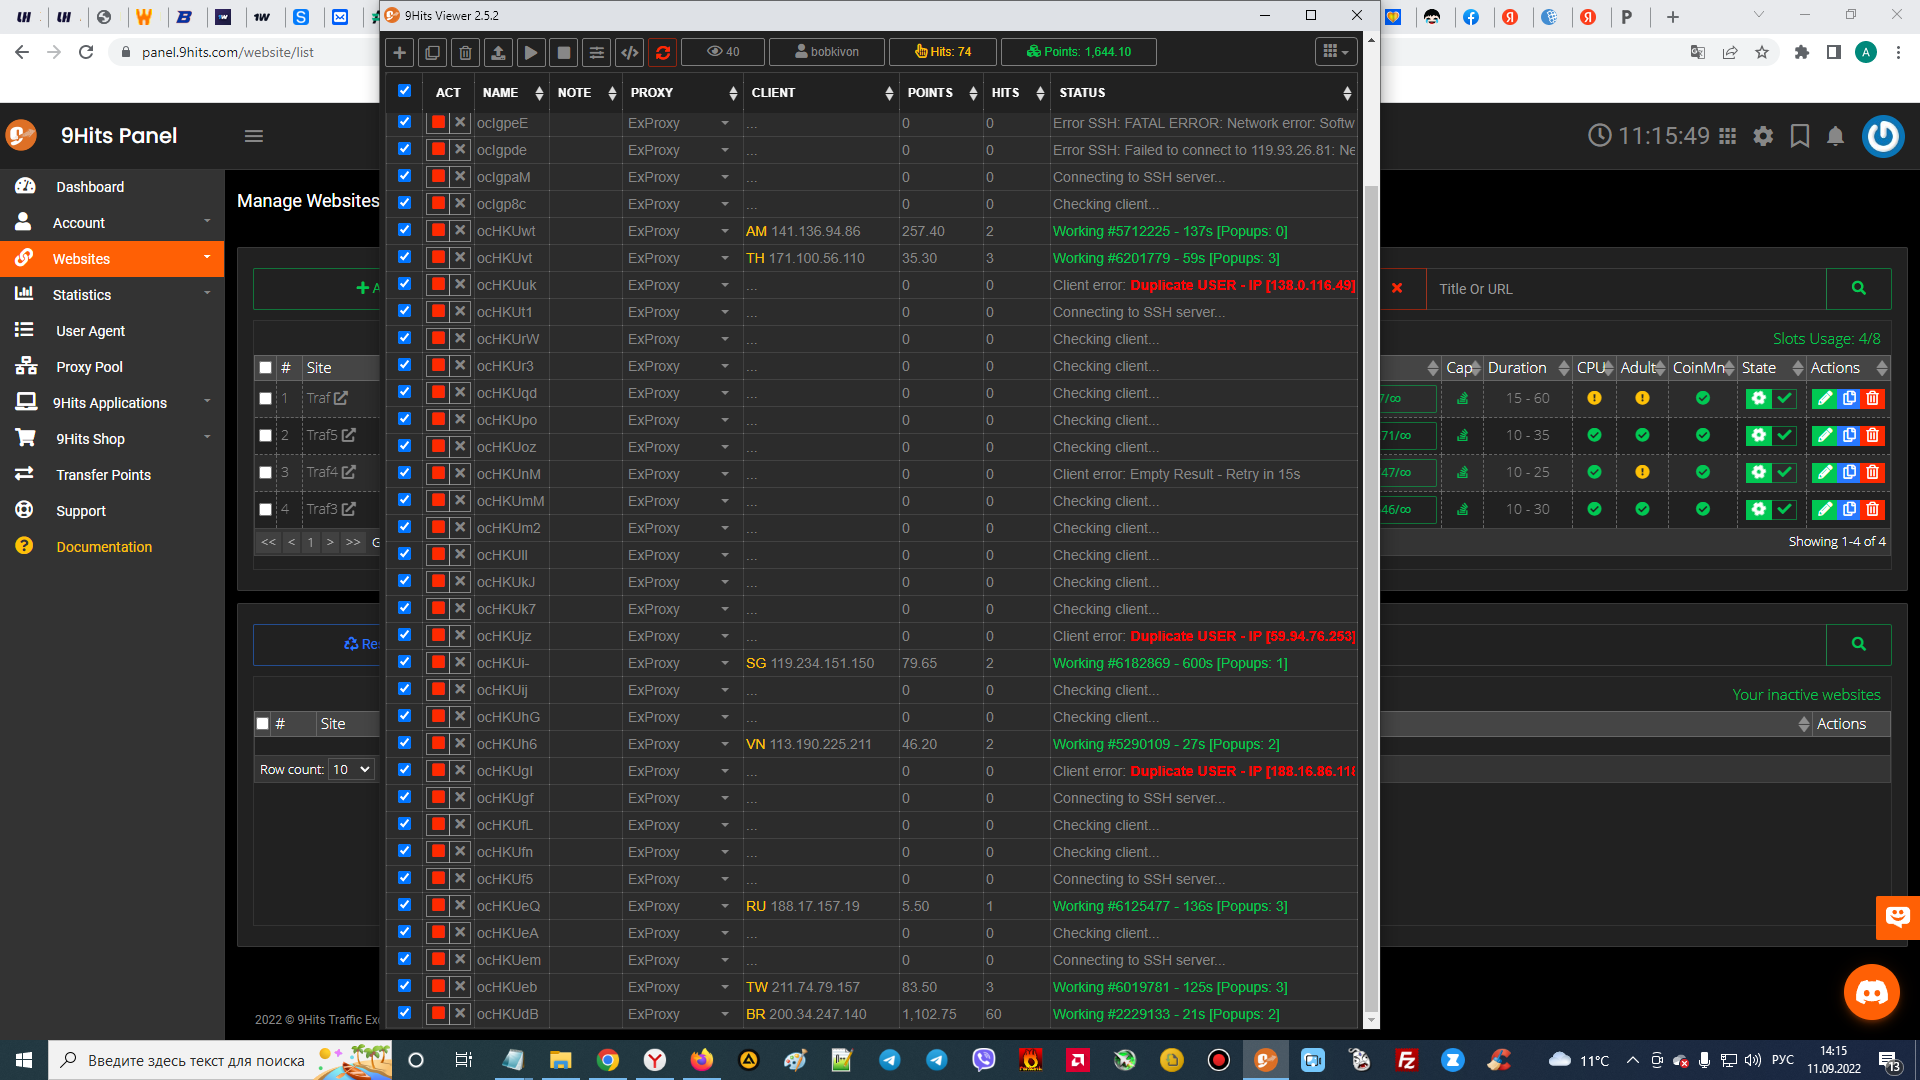Uncheck the ocHKUdB row checkbox
Screen dimensions: 1920x1080
tap(404, 1013)
